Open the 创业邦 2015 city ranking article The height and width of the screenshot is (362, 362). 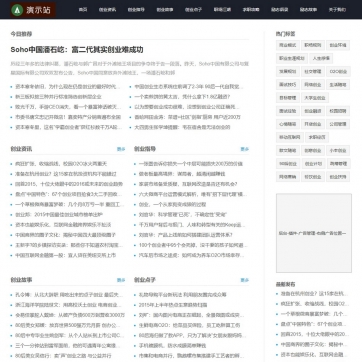point(59,214)
